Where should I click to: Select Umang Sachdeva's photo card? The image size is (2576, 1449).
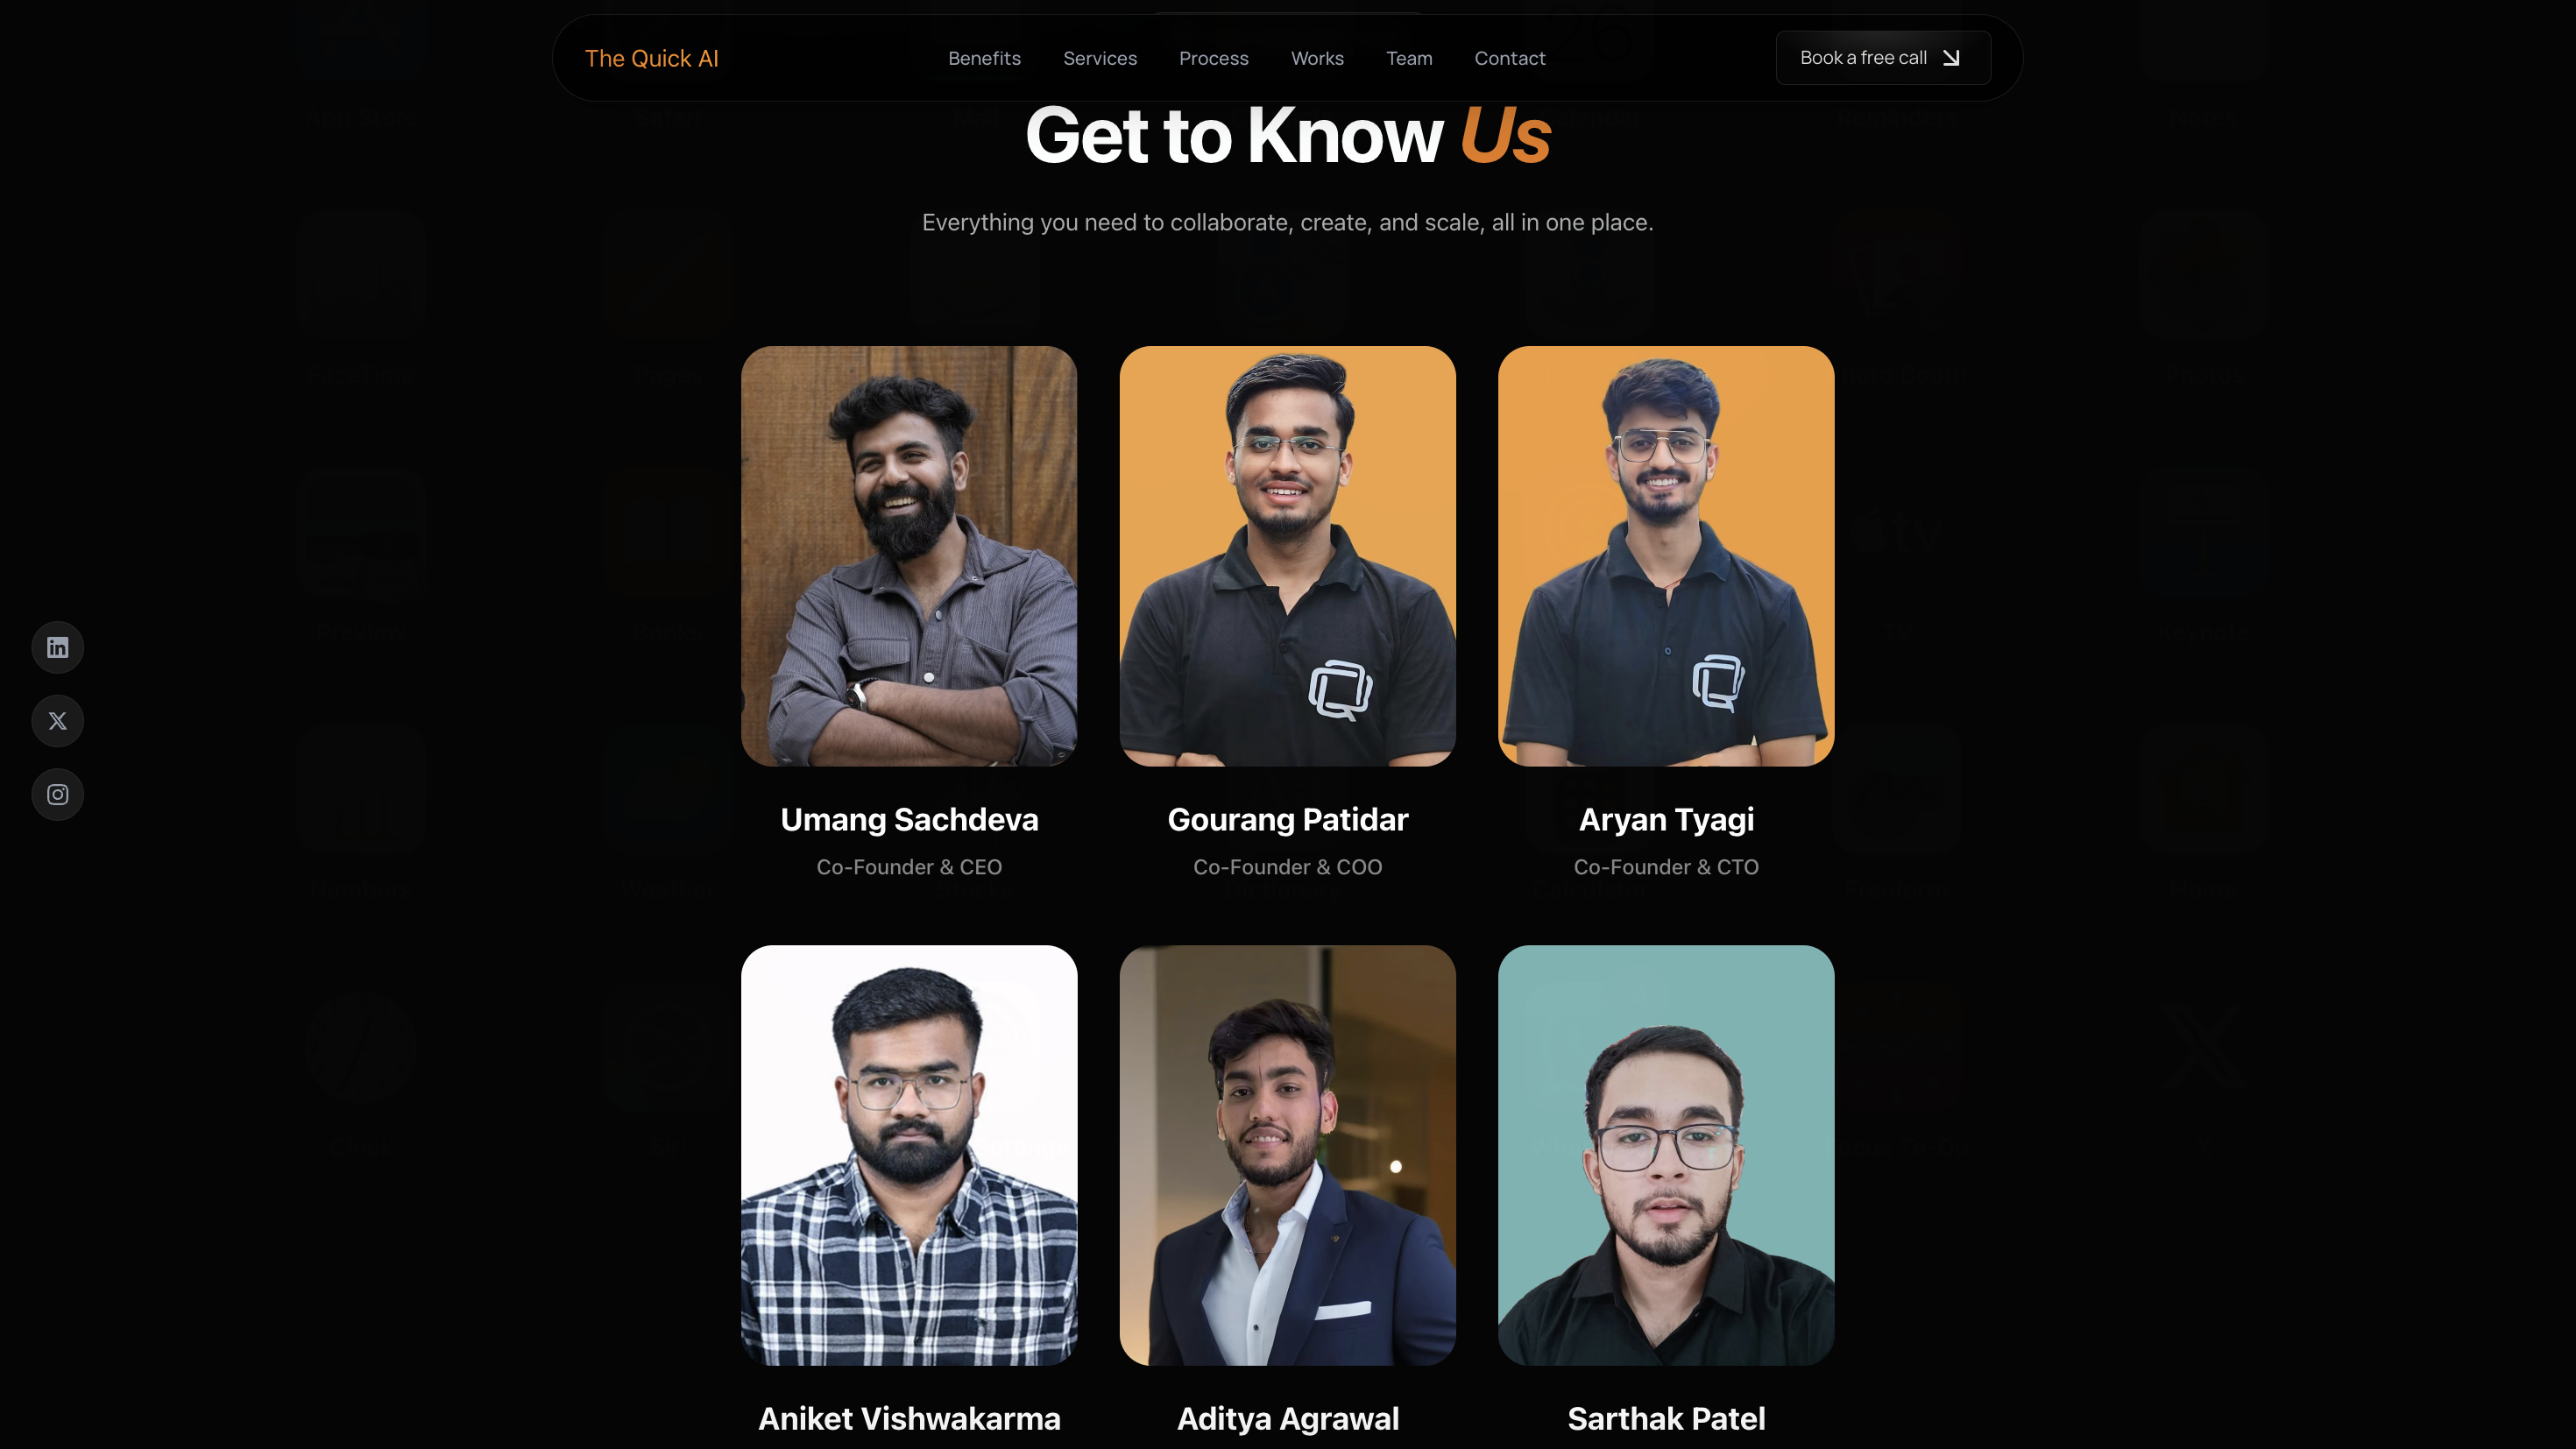click(x=909, y=556)
